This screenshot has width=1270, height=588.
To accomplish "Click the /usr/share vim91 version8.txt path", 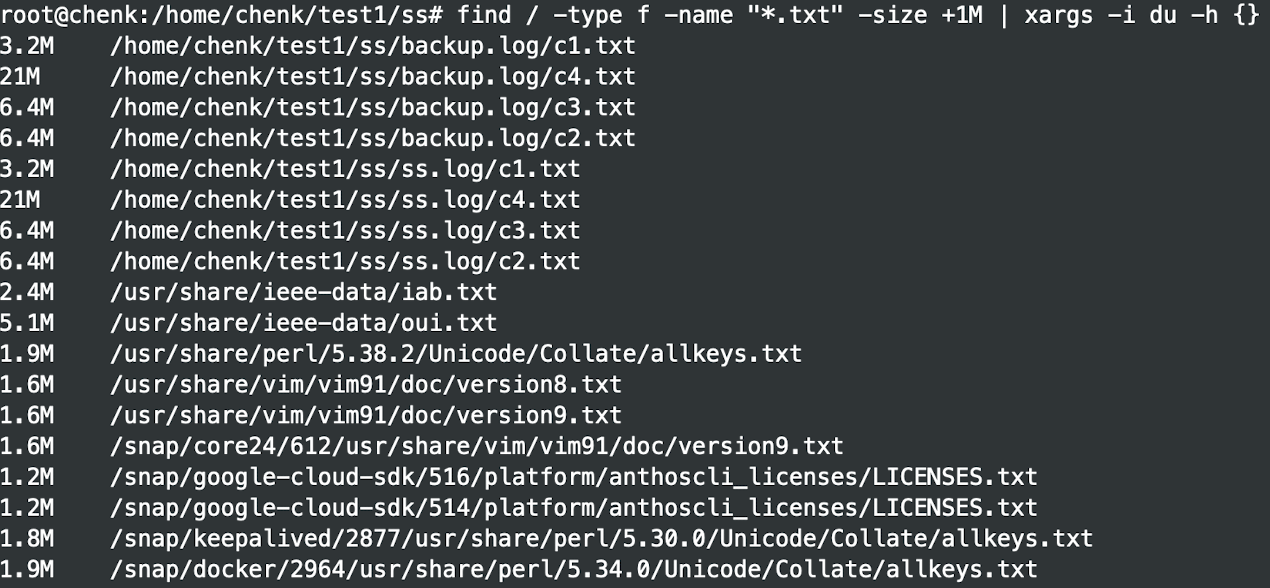I will coord(366,385).
